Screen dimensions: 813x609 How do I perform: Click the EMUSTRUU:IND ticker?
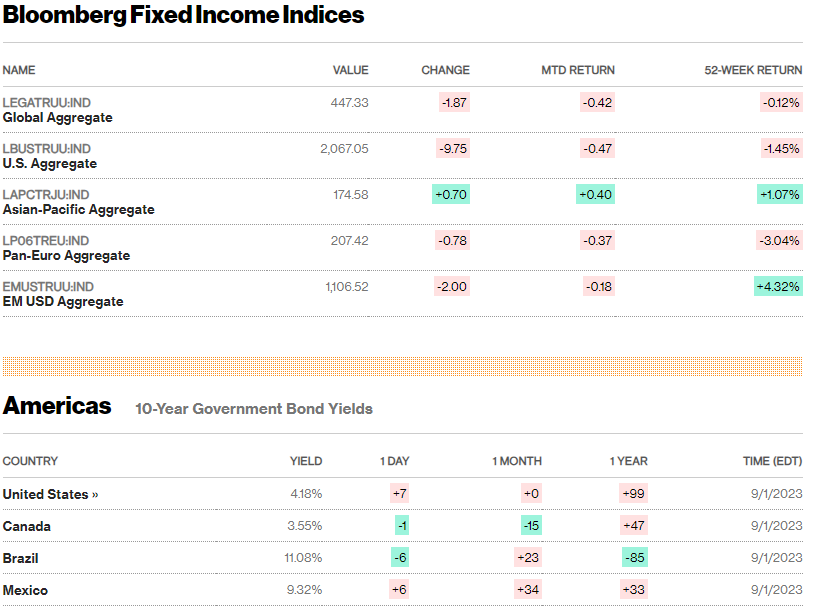point(48,287)
